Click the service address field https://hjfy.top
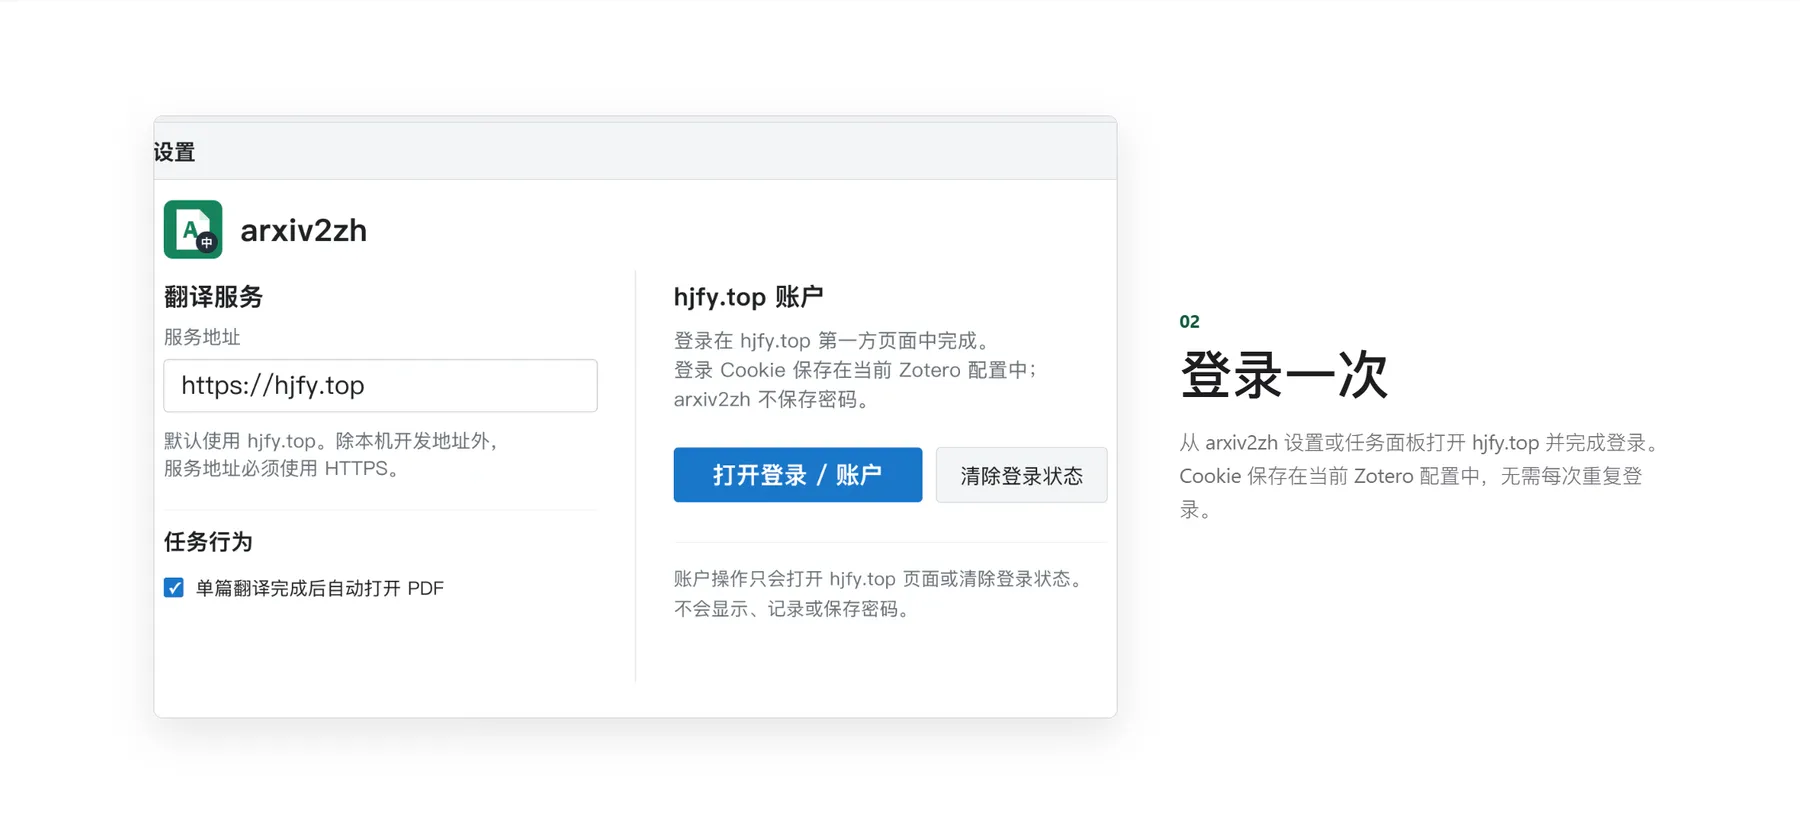Screen dimensions: 1800x833 [380, 386]
